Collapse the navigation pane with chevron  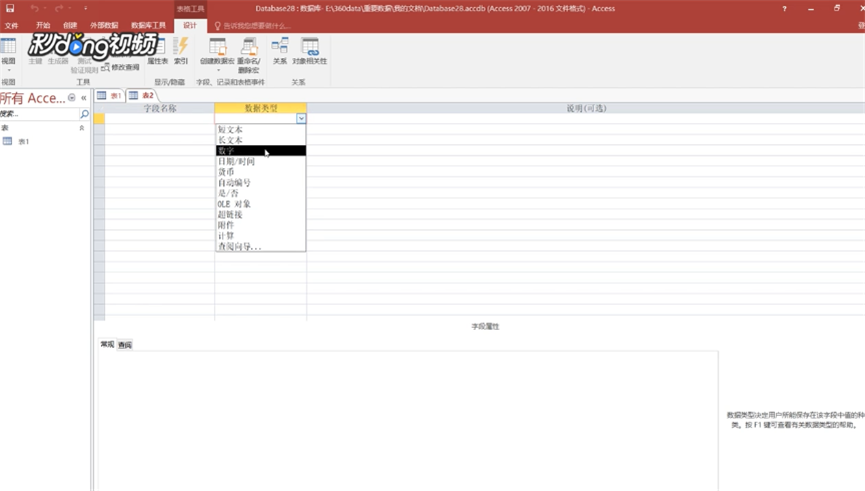click(84, 98)
